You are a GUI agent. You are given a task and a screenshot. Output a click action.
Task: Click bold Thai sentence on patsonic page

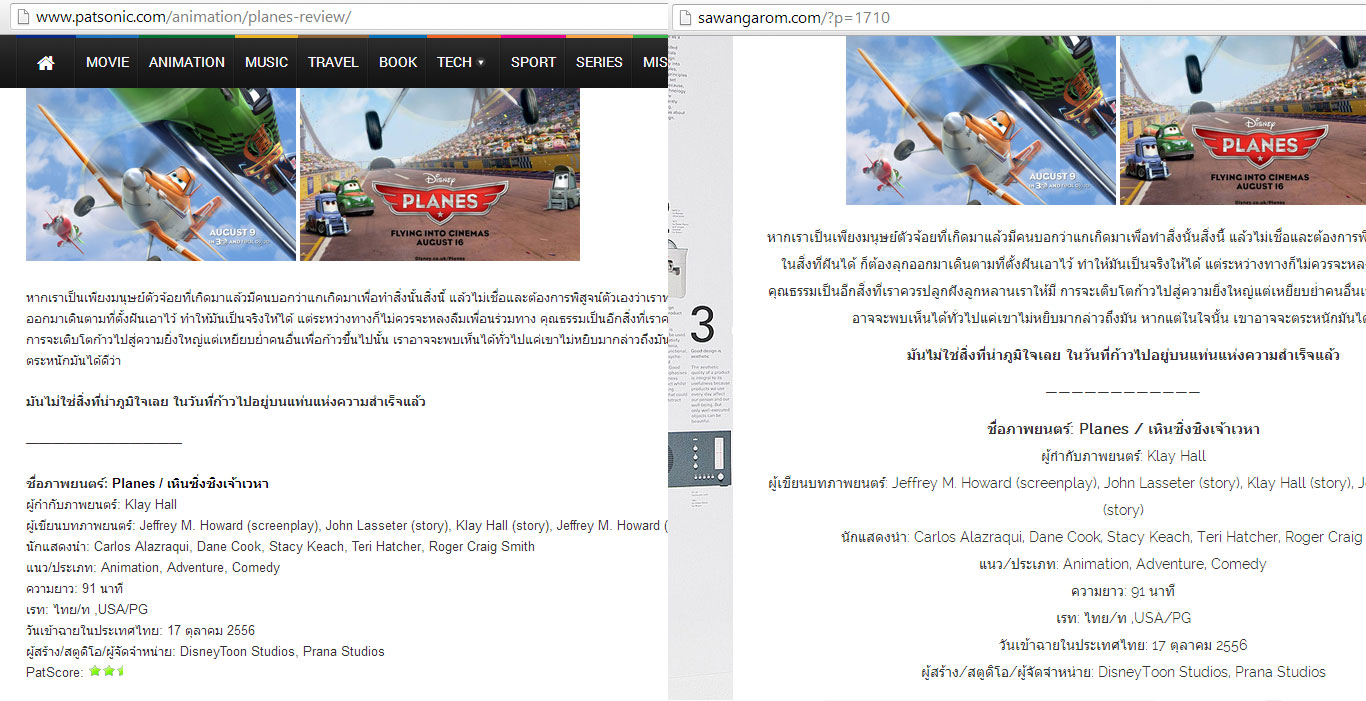226,402
